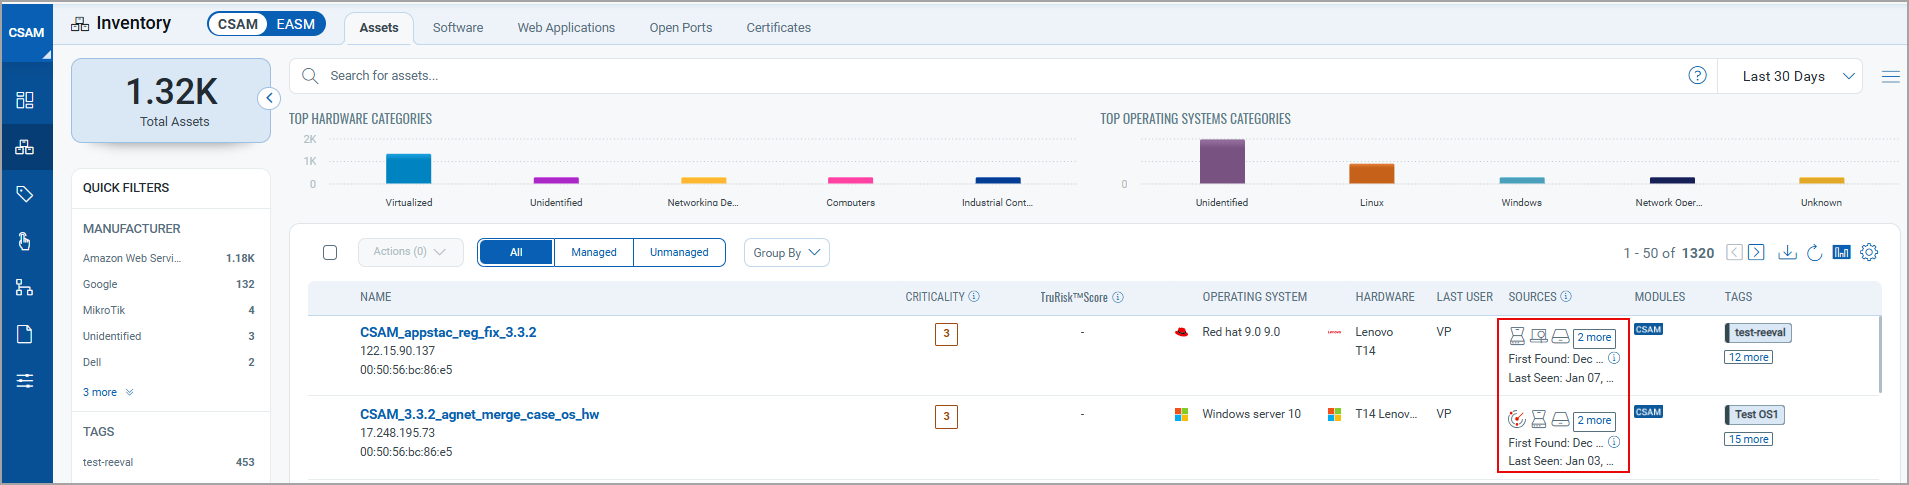Expand 12 more tags
Screen dimensions: 1909x485
pos(1748,357)
